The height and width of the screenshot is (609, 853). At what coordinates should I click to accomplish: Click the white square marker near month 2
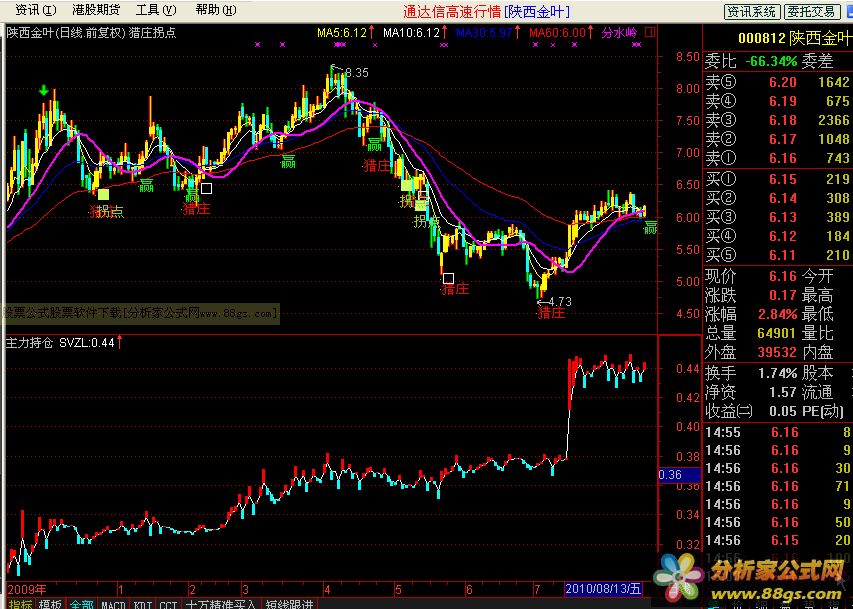pyautogui.click(x=206, y=188)
